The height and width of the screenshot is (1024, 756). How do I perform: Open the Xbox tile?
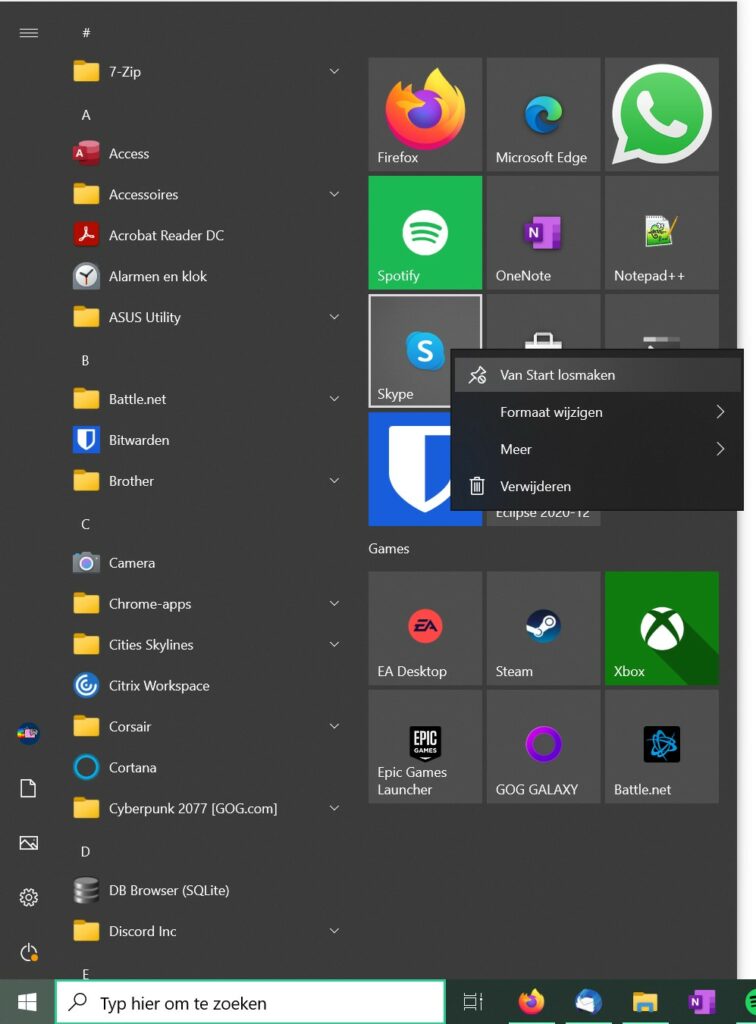661,628
